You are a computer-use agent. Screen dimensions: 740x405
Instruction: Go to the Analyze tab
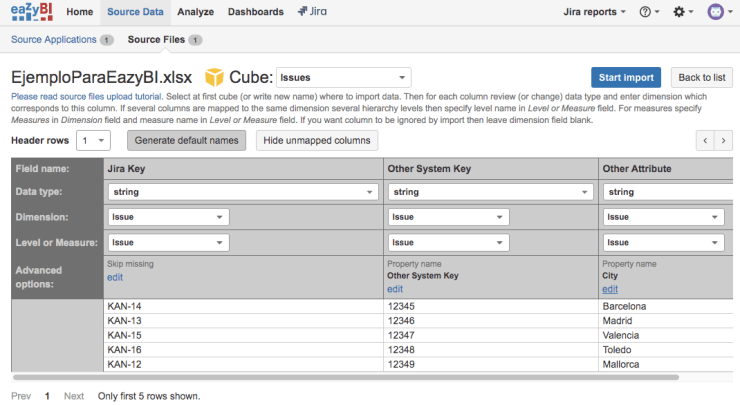(x=194, y=12)
